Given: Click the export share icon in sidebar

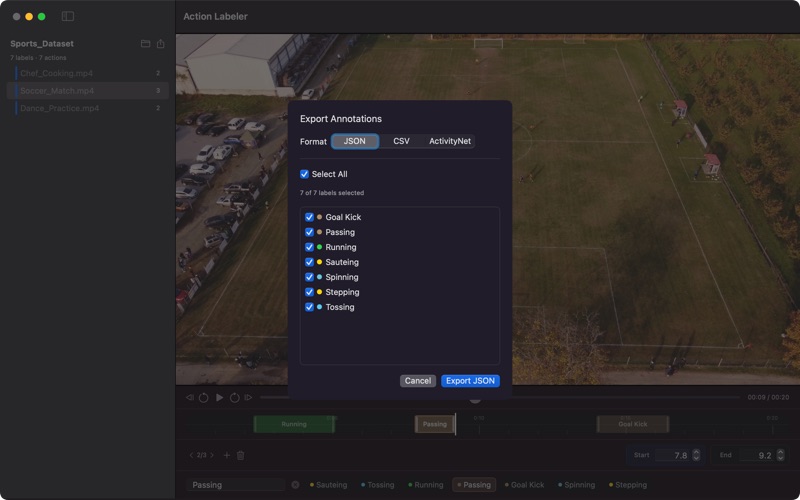Looking at the screenshot, I should [x=161, y=44].
